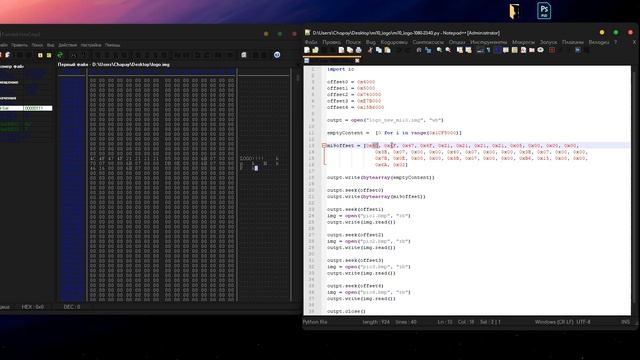Open the ? help menu in Notepad++
640x360 pixels.
pos(616,42)
